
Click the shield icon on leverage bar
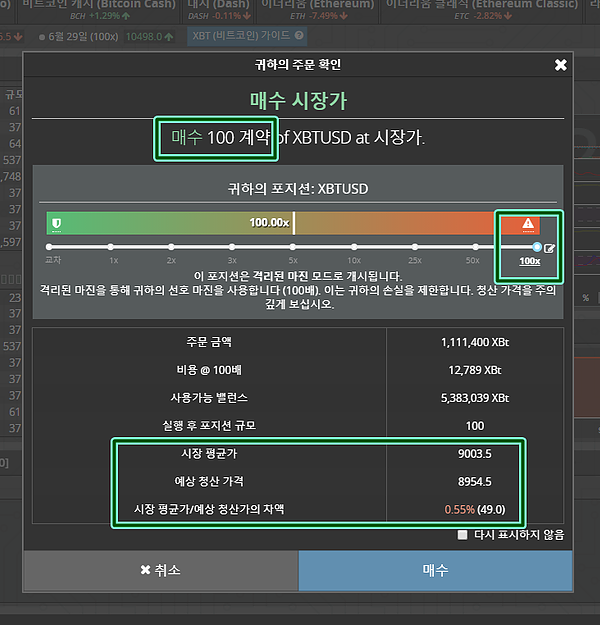(57, 223)
